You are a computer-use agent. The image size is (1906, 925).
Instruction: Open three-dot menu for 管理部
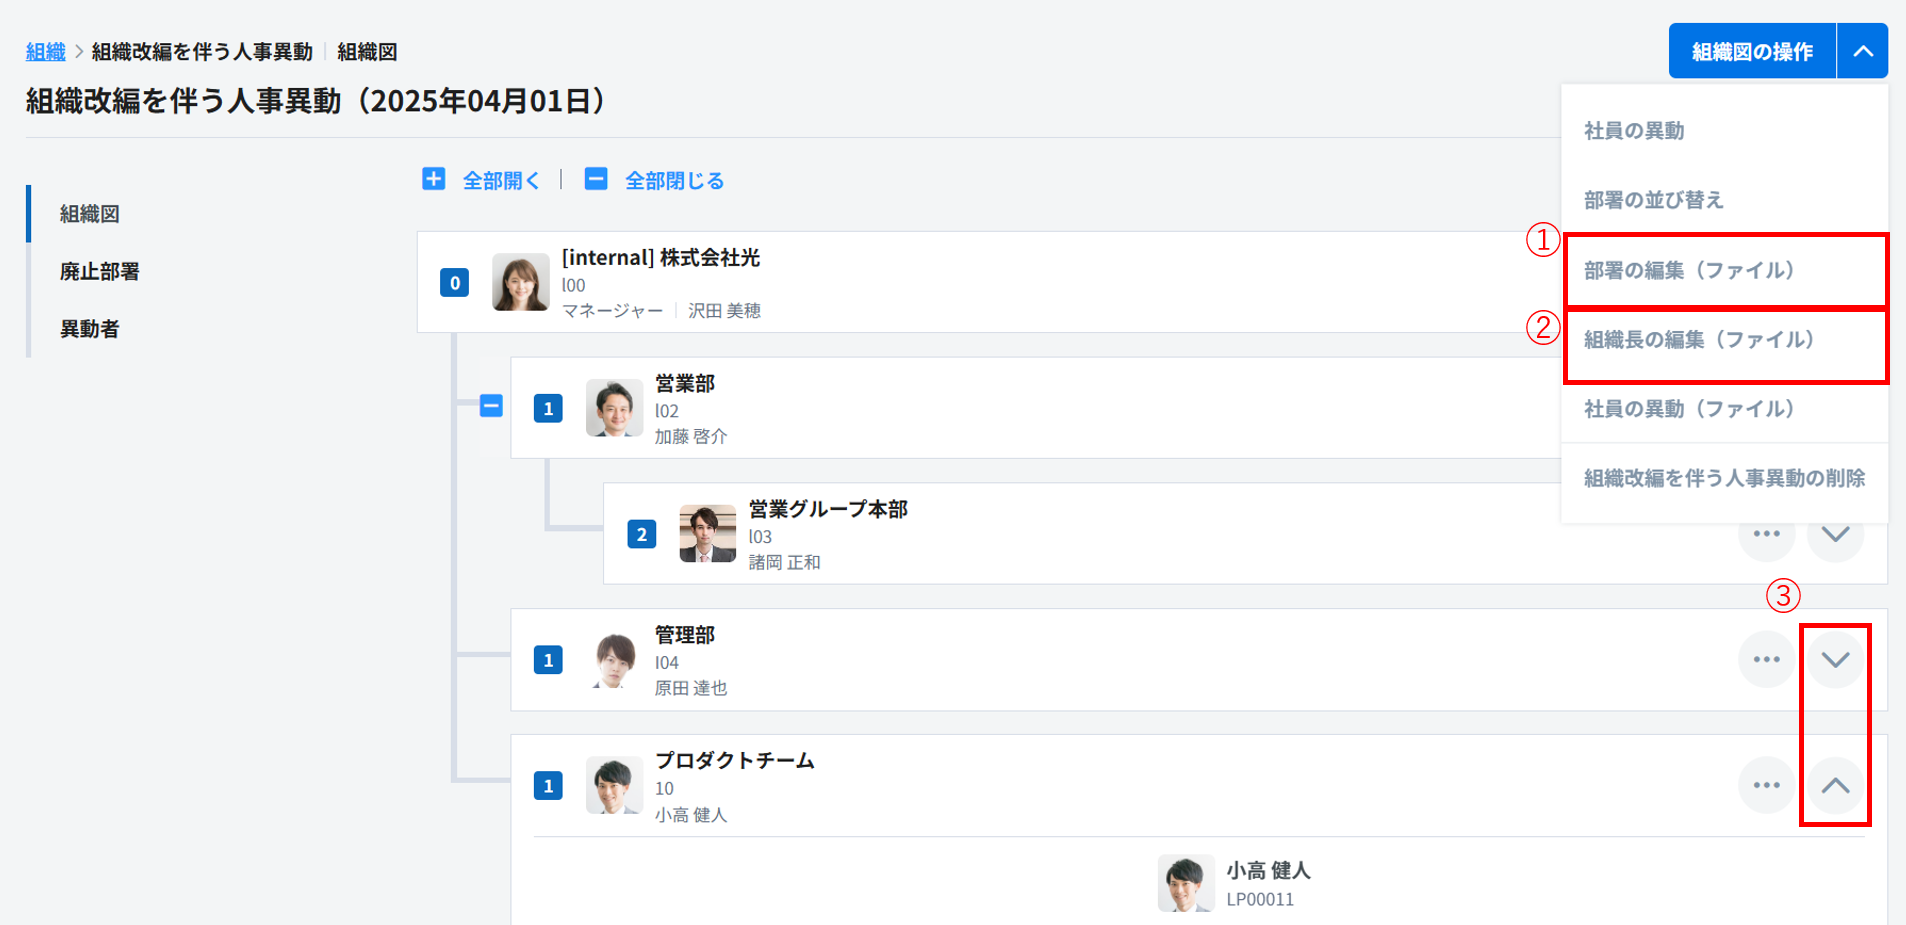tap(1766, 660)
